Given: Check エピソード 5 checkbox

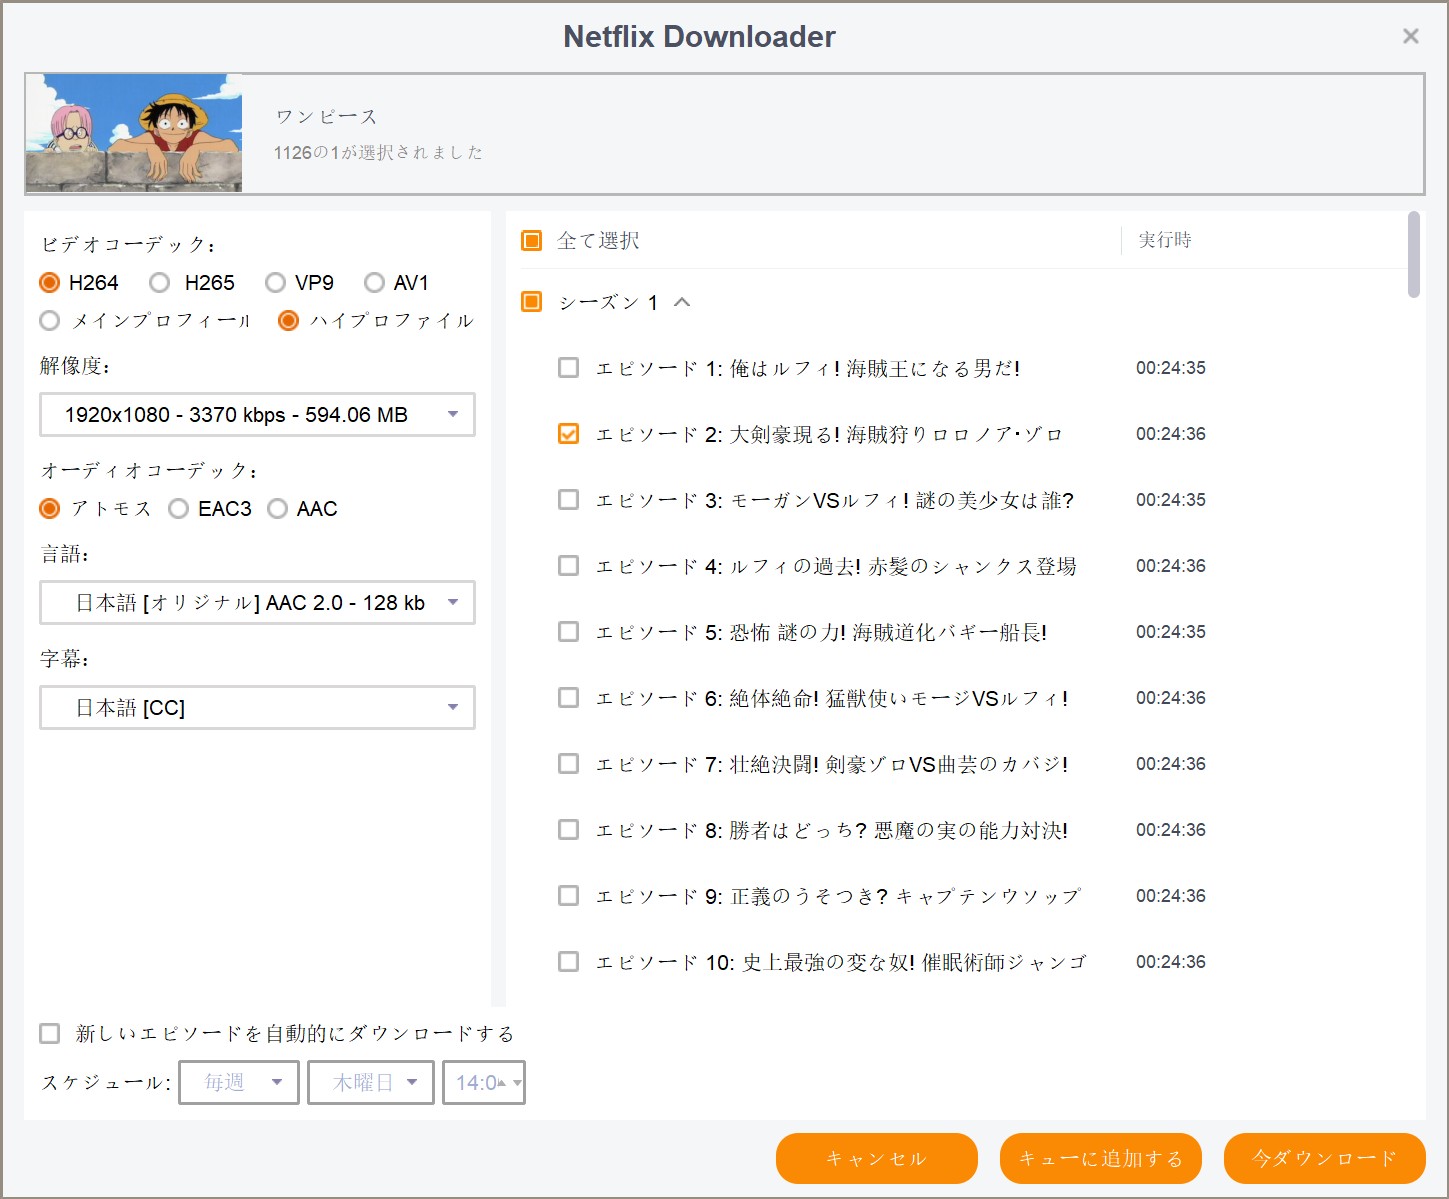Looking at the screenshot, I should point(568,632).
